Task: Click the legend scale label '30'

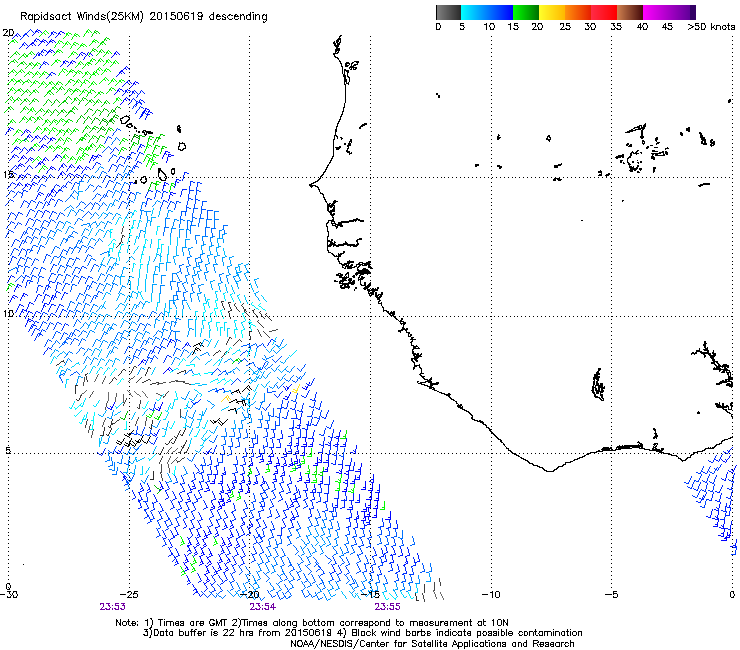Action: pos(590,27)
